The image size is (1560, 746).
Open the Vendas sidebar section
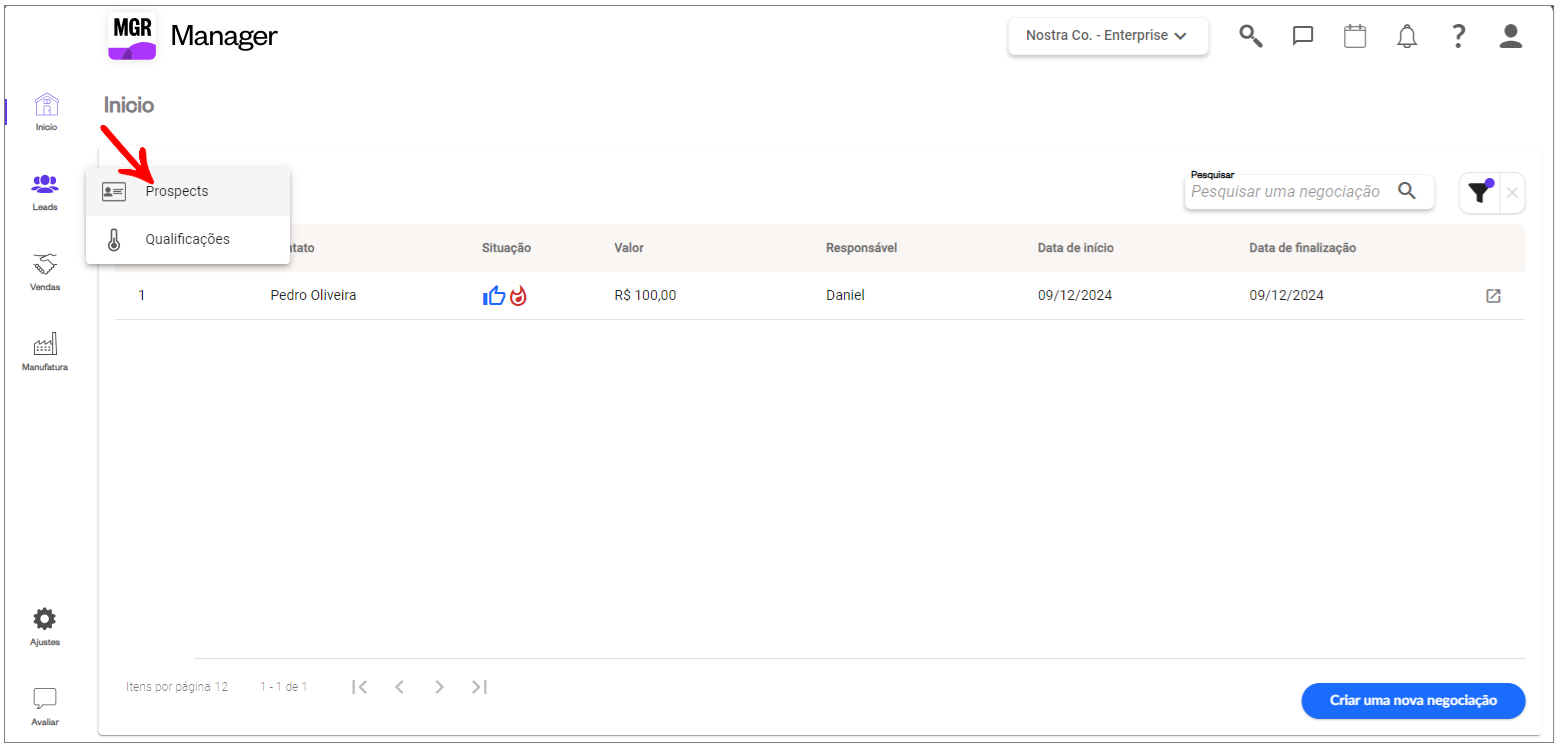[x=45, y=271]
